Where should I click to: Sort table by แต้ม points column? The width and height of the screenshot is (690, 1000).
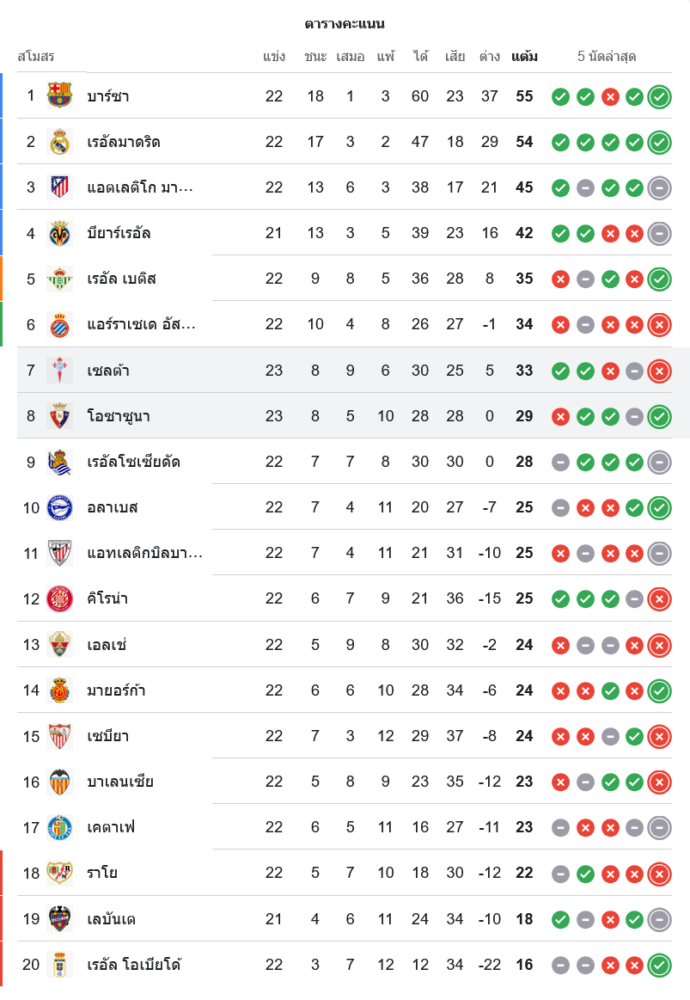(x=524, y=57)
